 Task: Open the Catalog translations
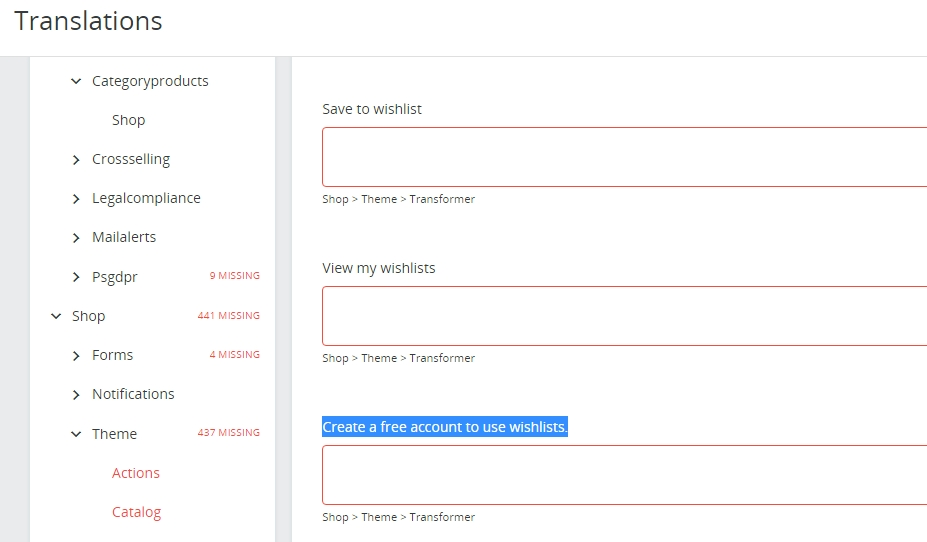[x=136, y=512]
